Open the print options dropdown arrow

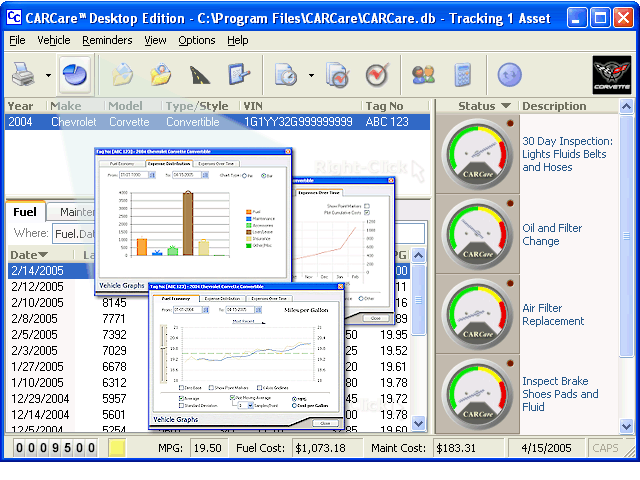point(48,75)
